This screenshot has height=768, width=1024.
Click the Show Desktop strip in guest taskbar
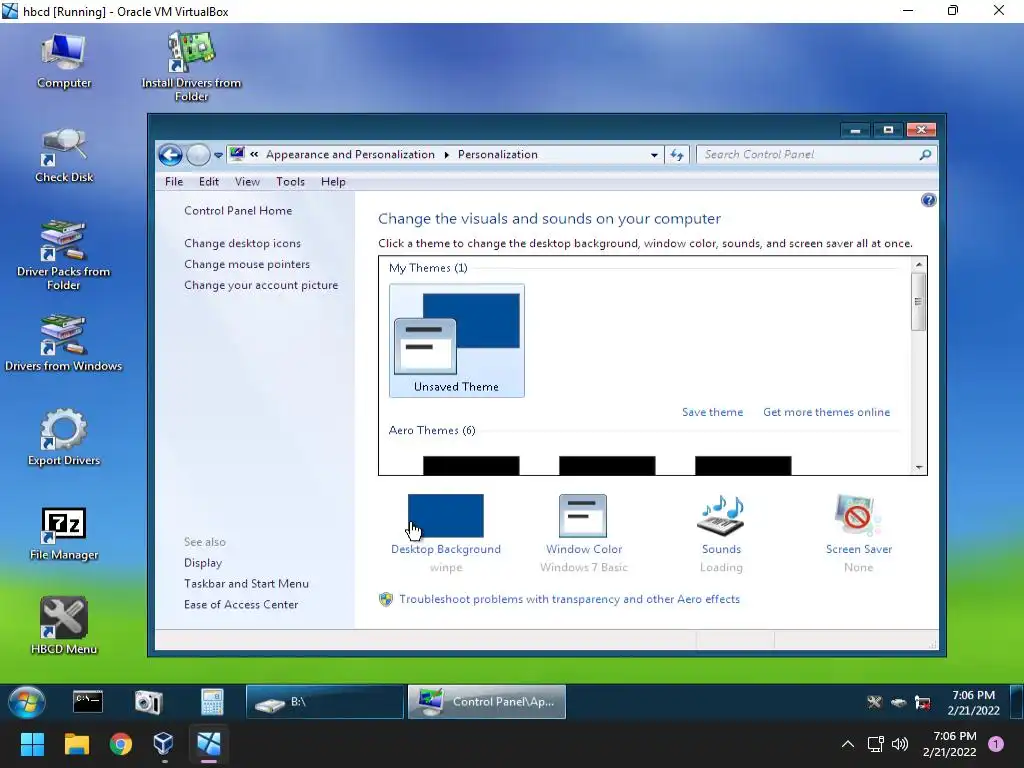(x=1016, y=702)
